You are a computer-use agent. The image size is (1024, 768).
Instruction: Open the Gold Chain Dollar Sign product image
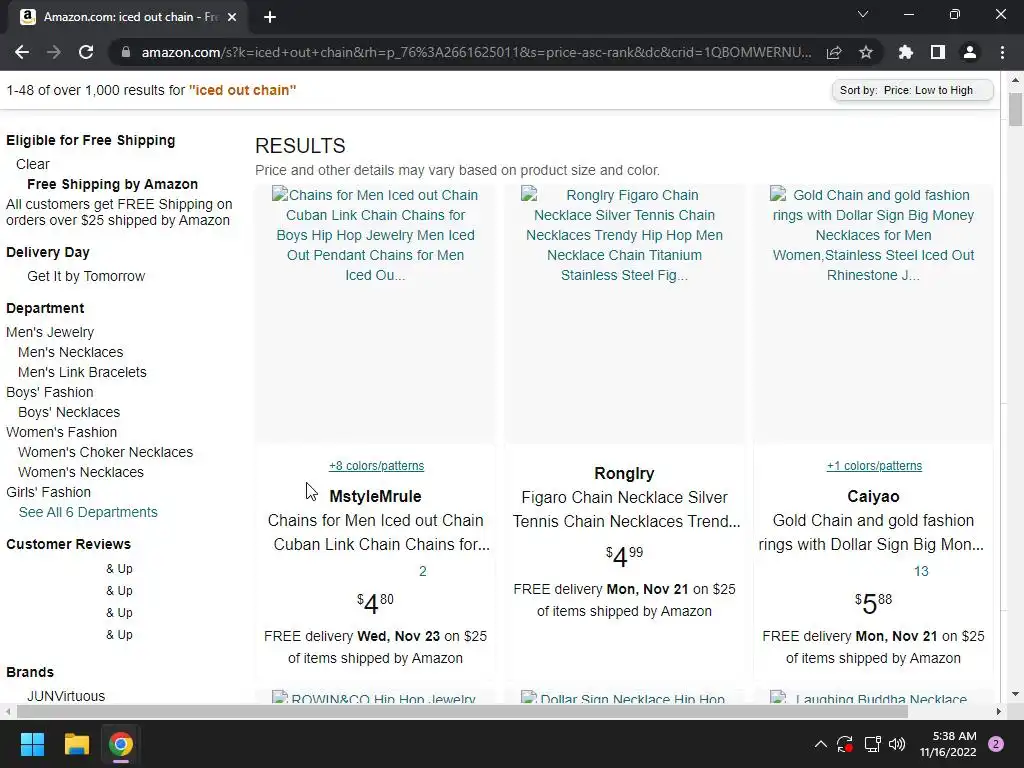click(x=873, y=313)
